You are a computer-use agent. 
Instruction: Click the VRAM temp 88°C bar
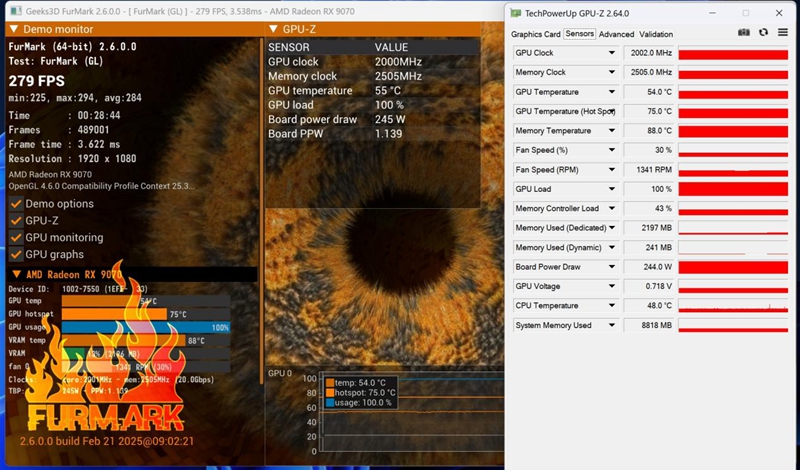tap(123, 340)
